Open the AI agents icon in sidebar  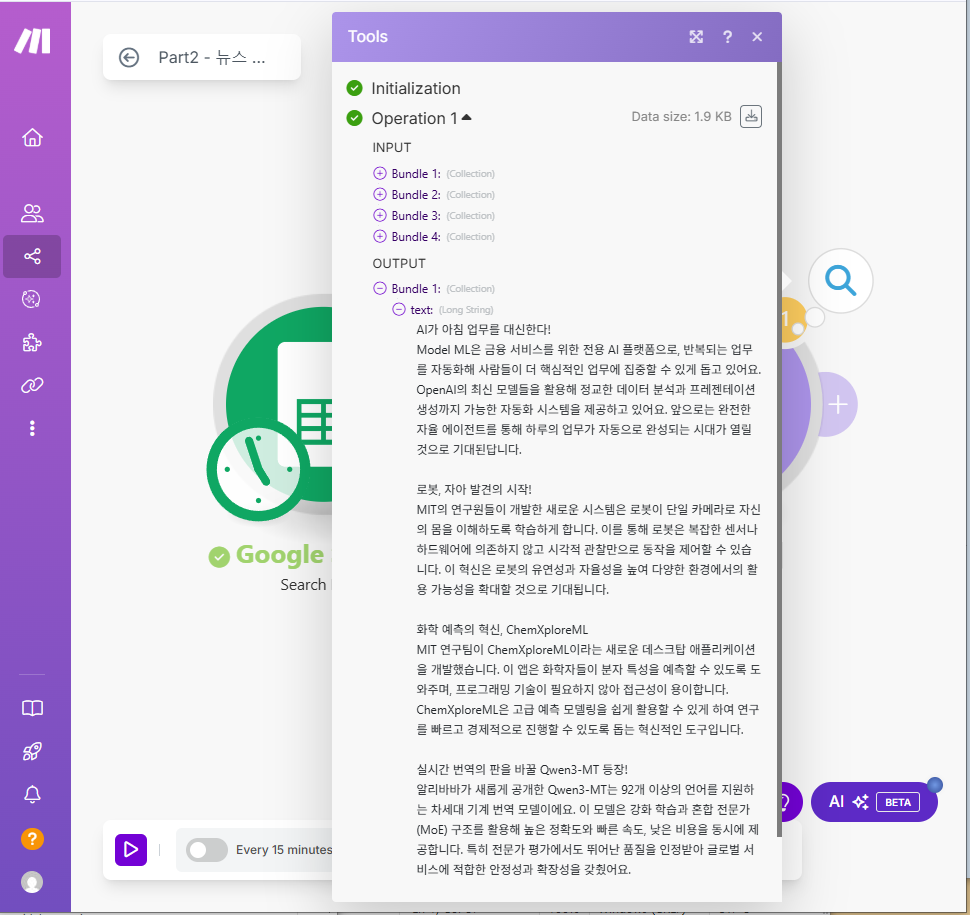pos(32,299)
